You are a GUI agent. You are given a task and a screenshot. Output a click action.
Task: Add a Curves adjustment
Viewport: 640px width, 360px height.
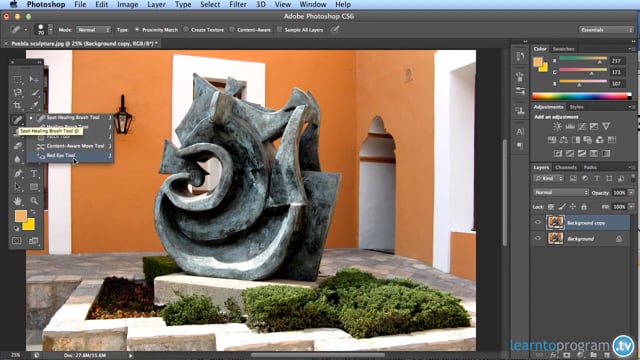point(582,127)
